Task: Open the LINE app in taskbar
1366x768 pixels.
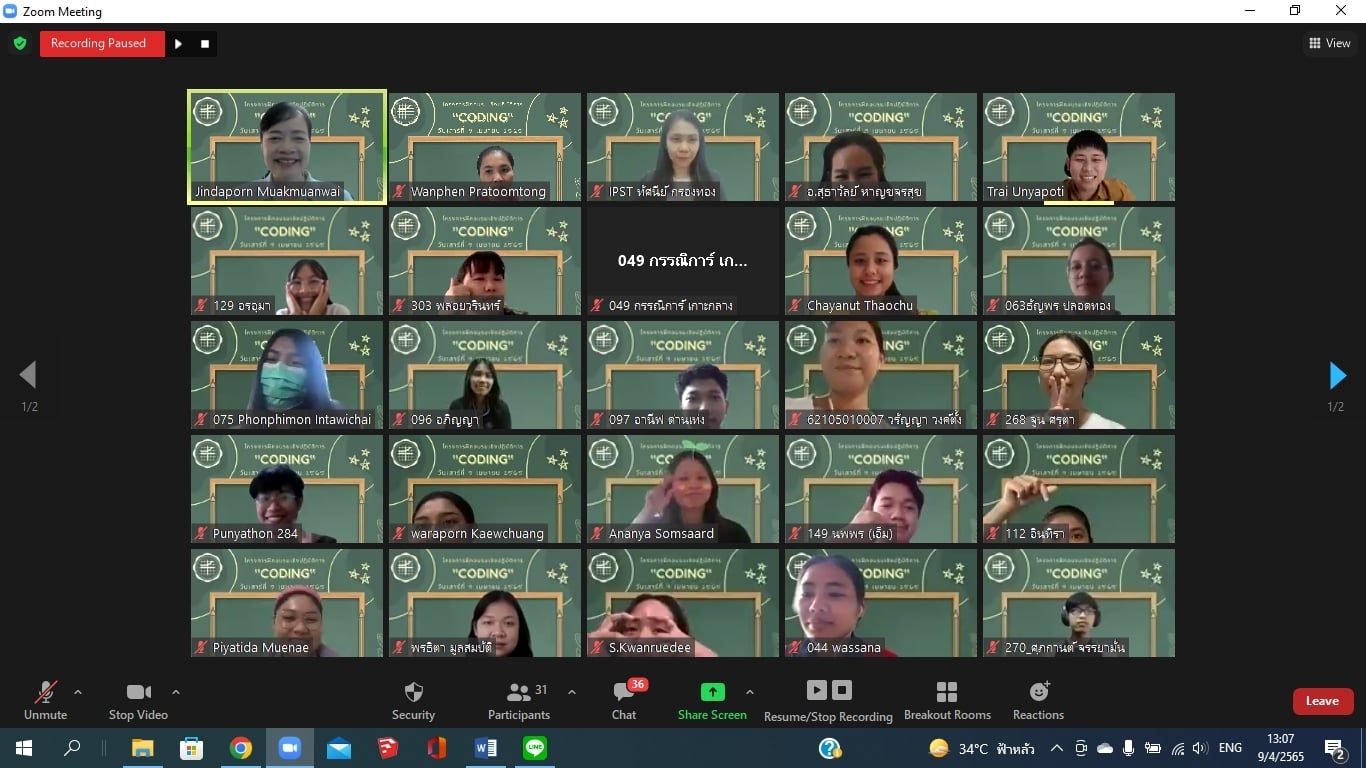Action: (x=535, y=748)
